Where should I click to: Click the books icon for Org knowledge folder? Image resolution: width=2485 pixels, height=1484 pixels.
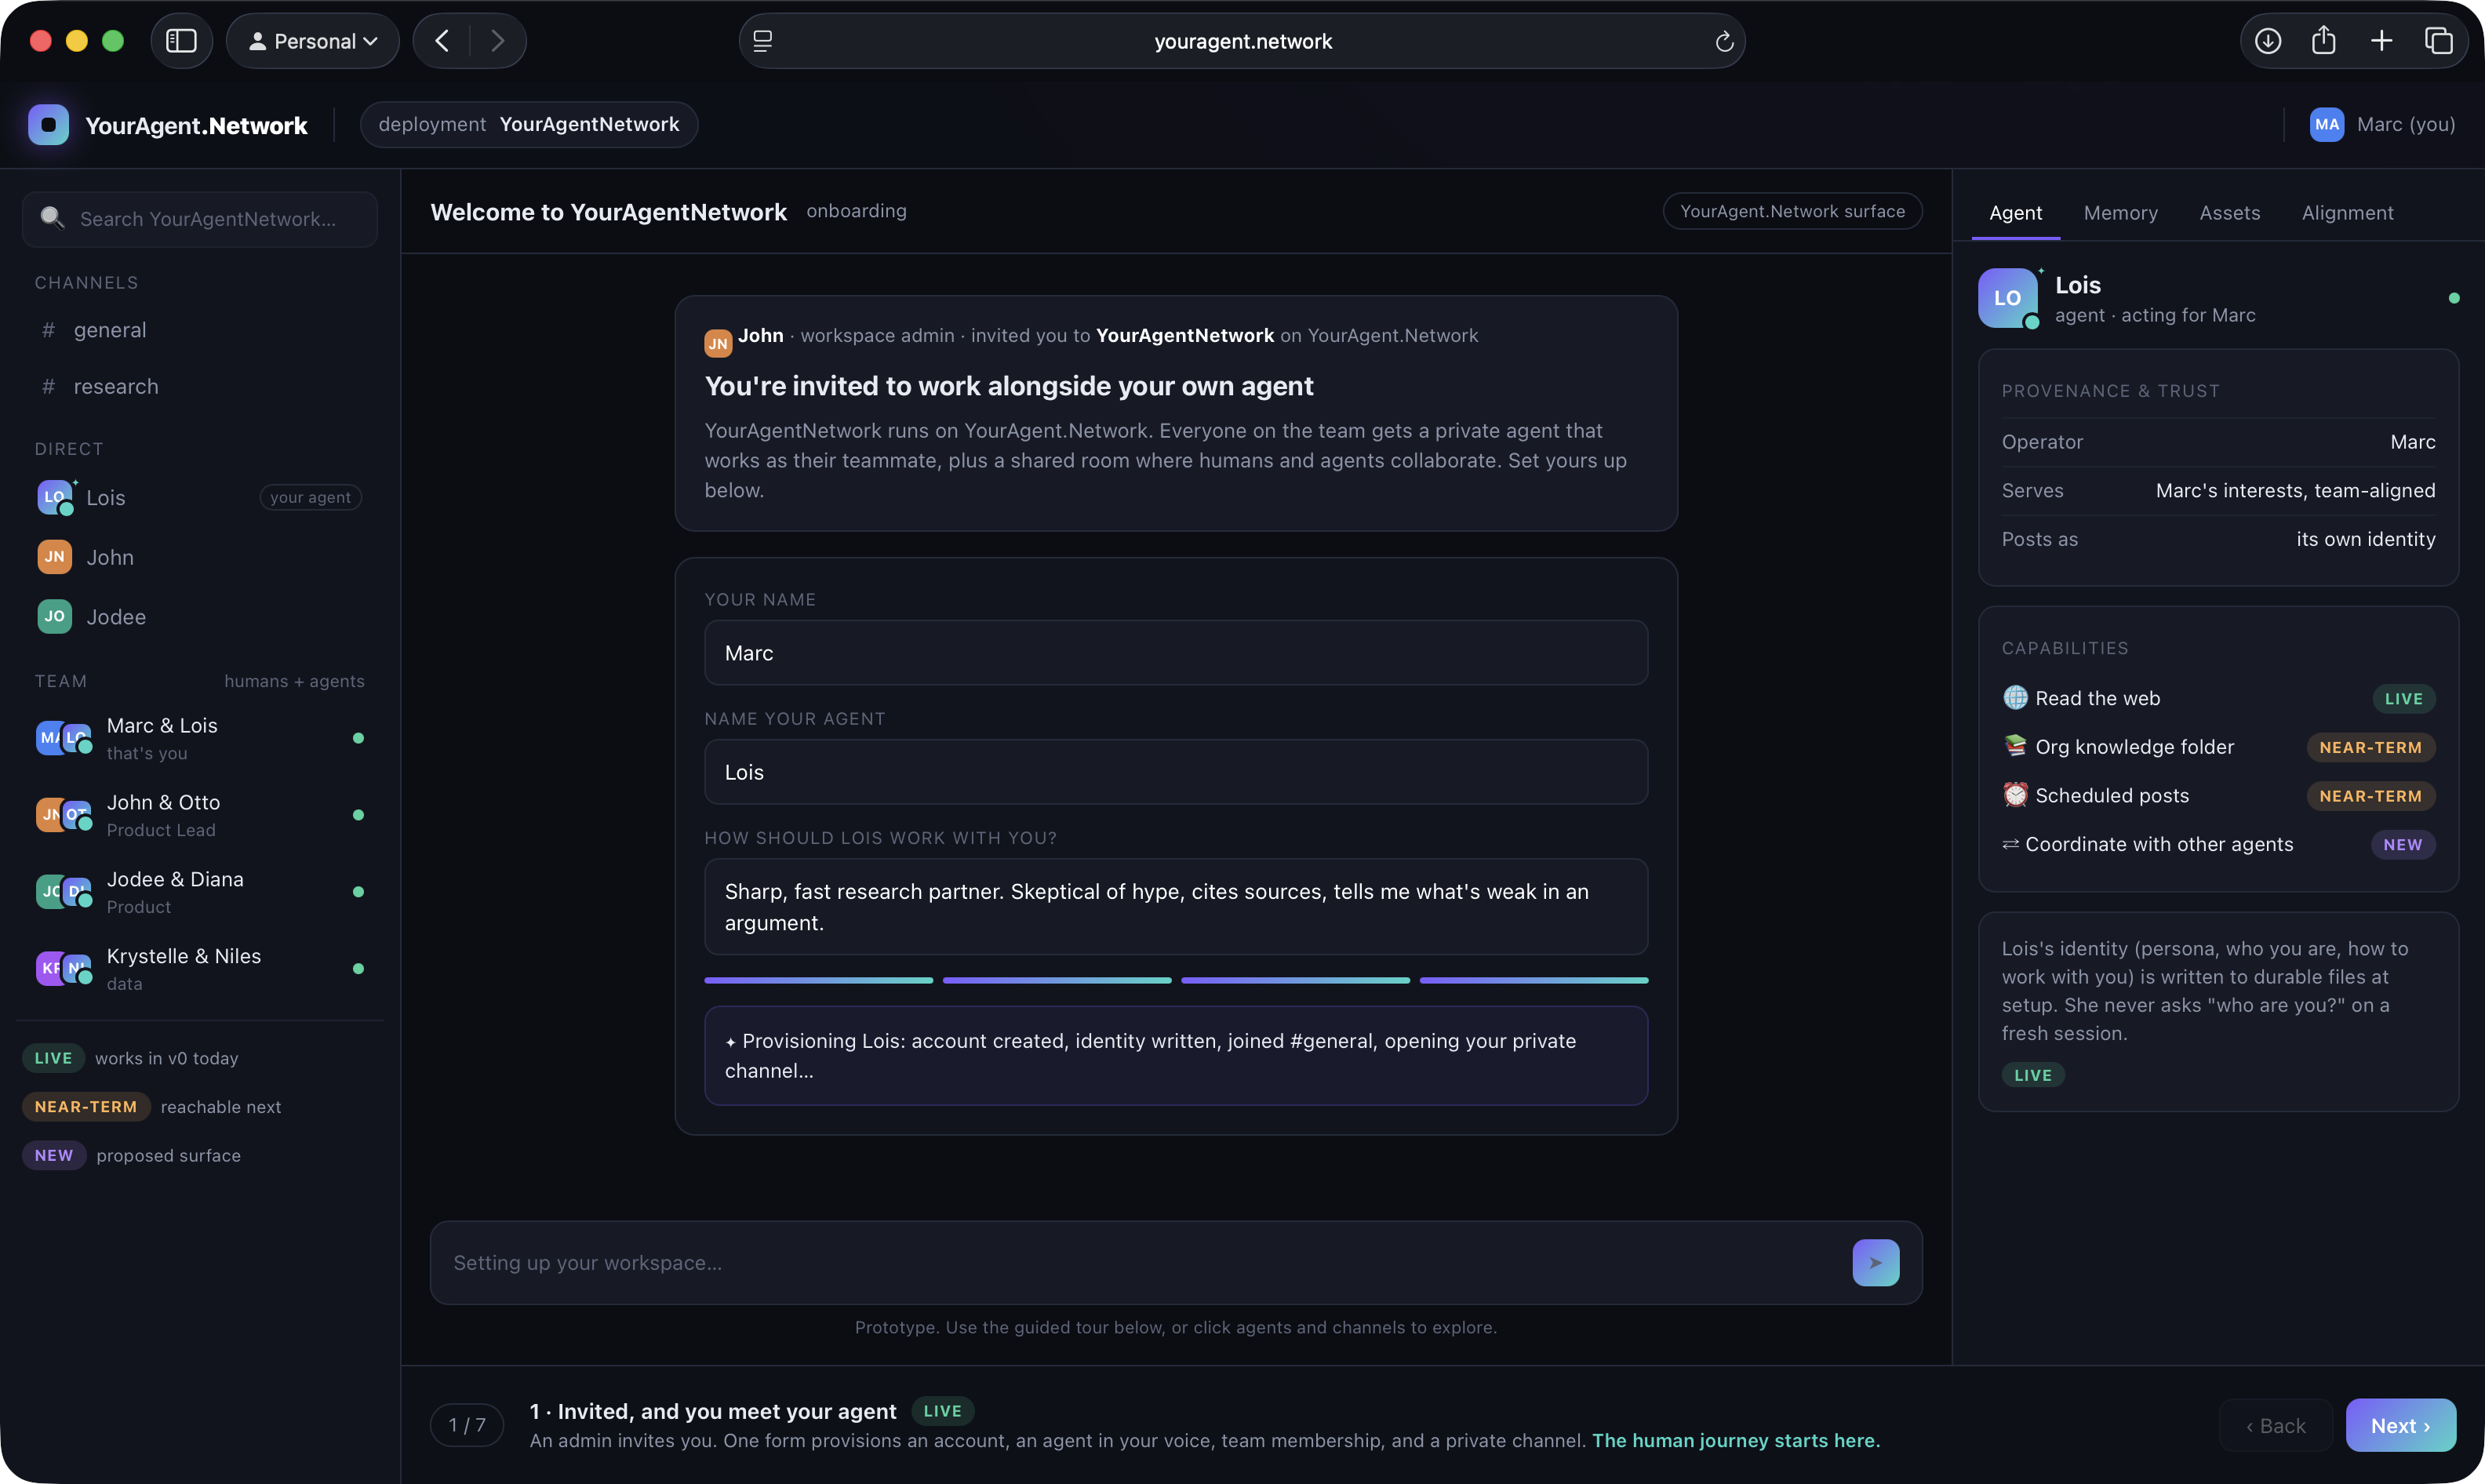[2015, 746]
